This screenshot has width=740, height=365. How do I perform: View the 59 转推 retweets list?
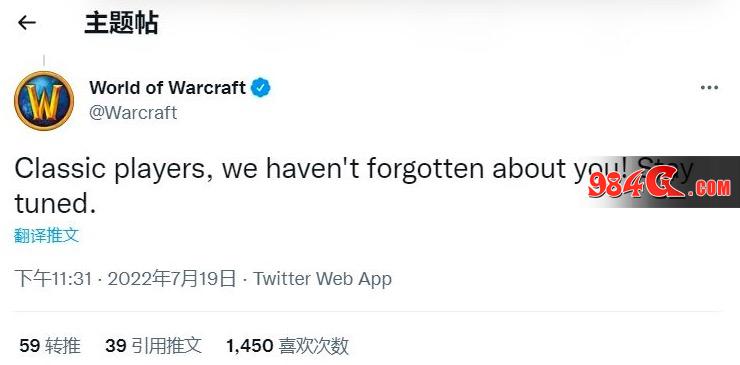coord(50,346)
